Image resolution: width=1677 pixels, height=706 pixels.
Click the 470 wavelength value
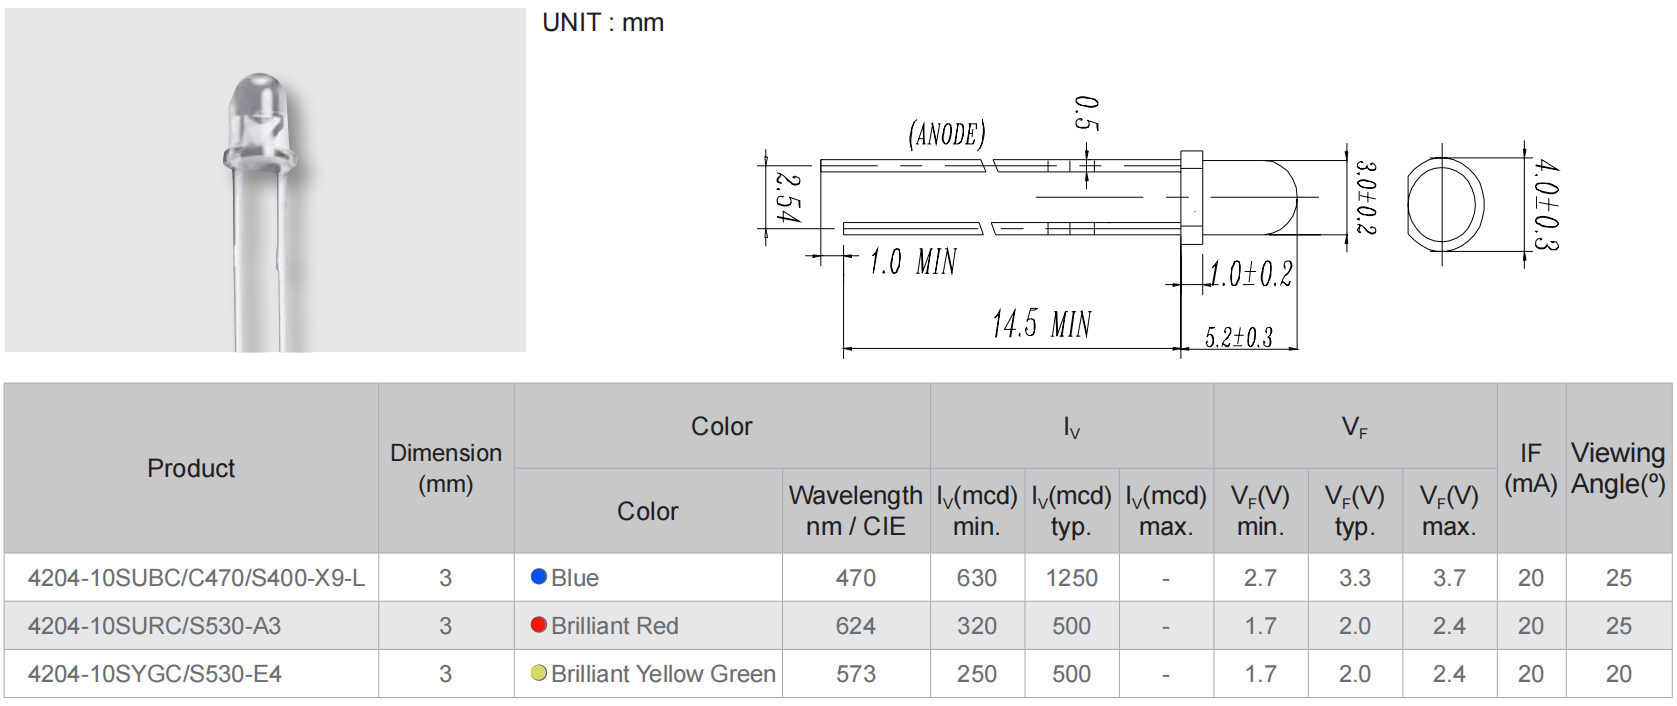tap(855, 578)
